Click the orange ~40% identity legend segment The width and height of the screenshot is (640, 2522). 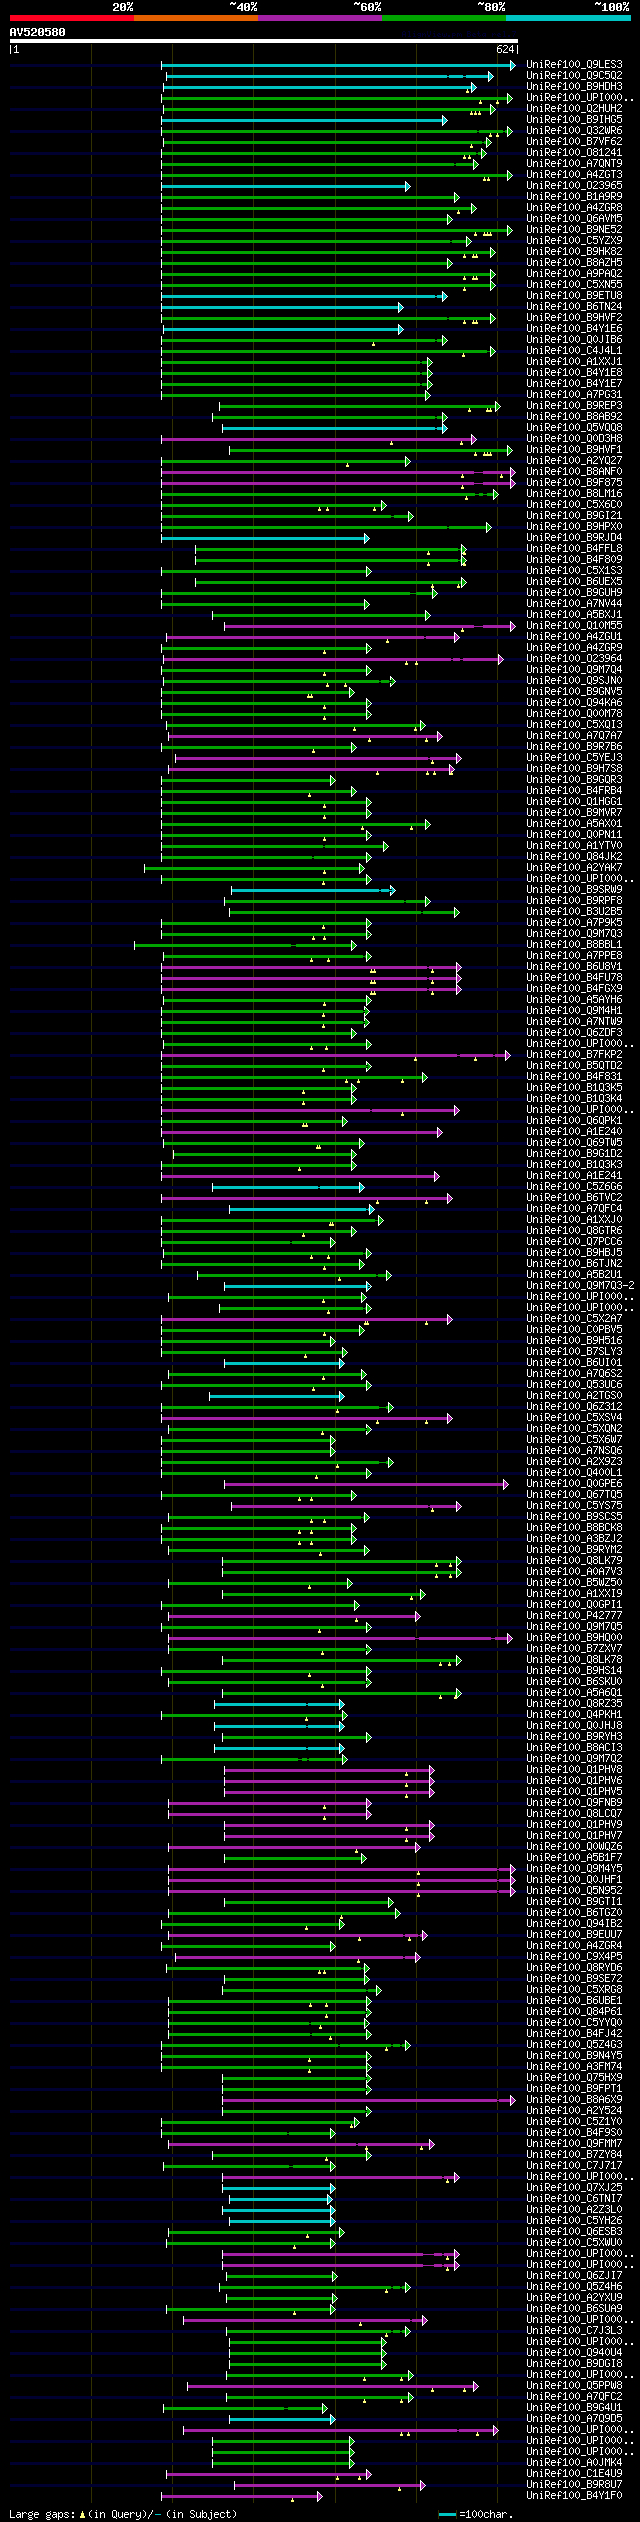196,18
